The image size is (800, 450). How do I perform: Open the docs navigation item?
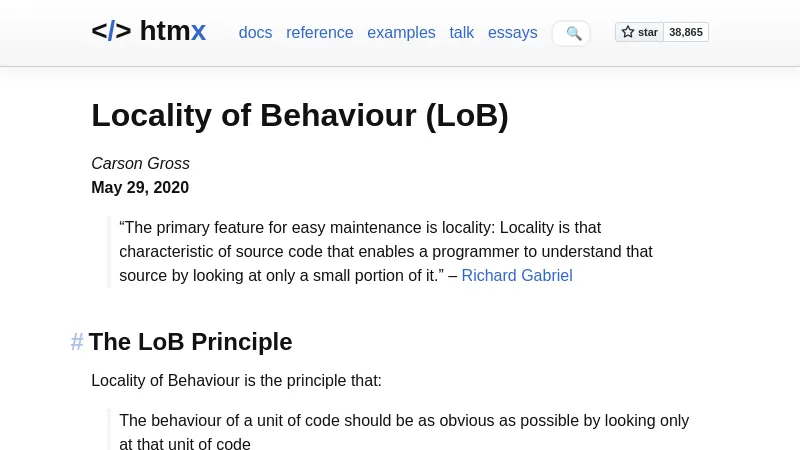click(x=255, y=33)
